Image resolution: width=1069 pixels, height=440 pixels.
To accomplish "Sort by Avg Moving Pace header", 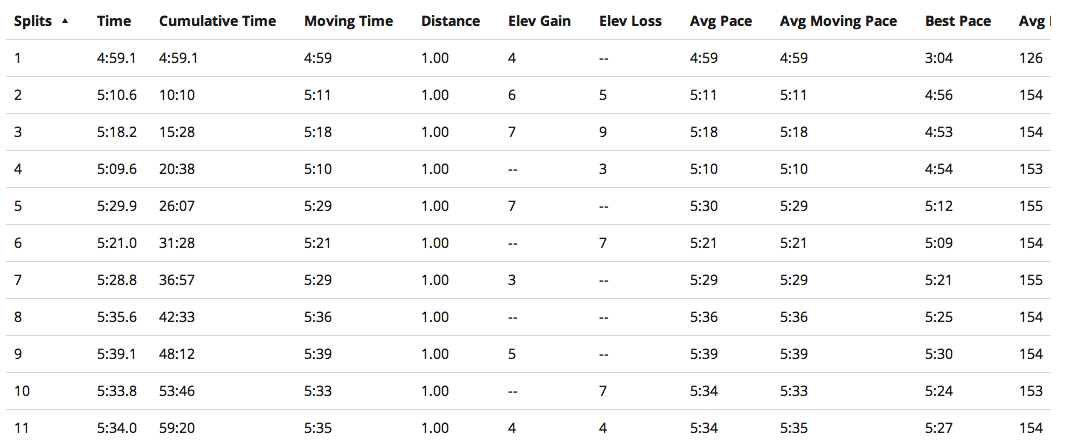I will click(838, 21).
